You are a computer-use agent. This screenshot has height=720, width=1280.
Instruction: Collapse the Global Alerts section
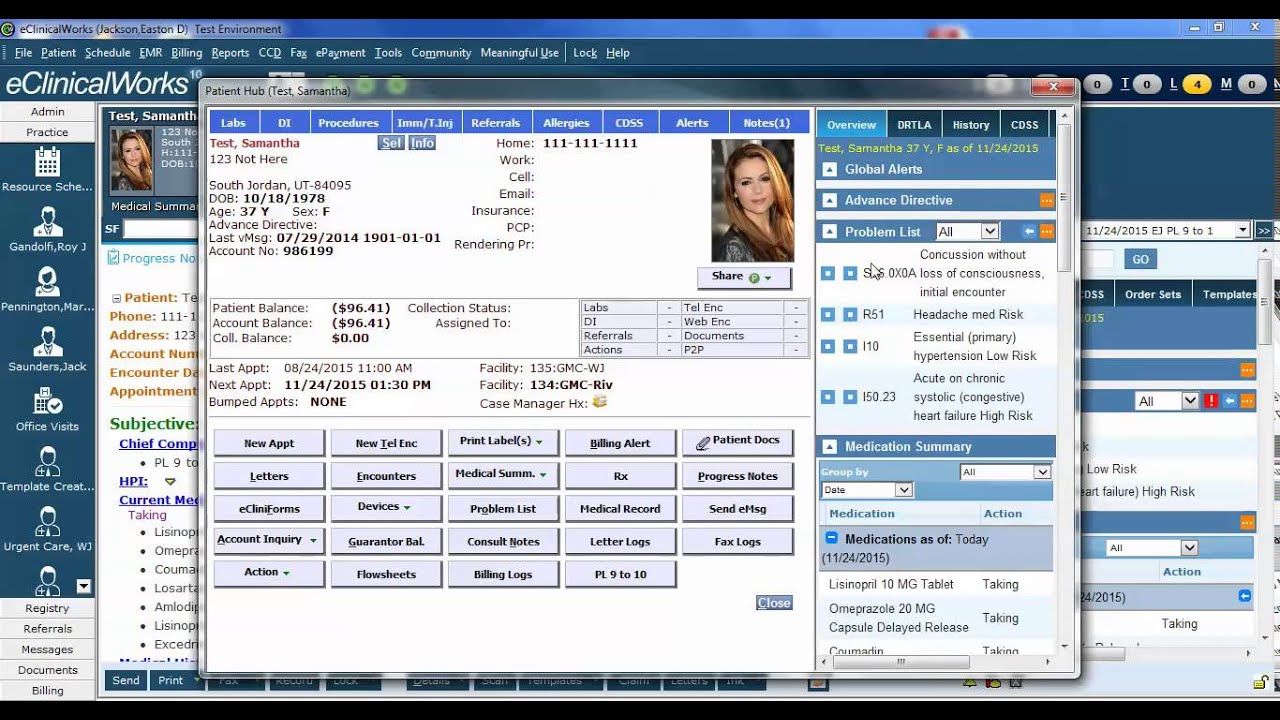(830, 169)
